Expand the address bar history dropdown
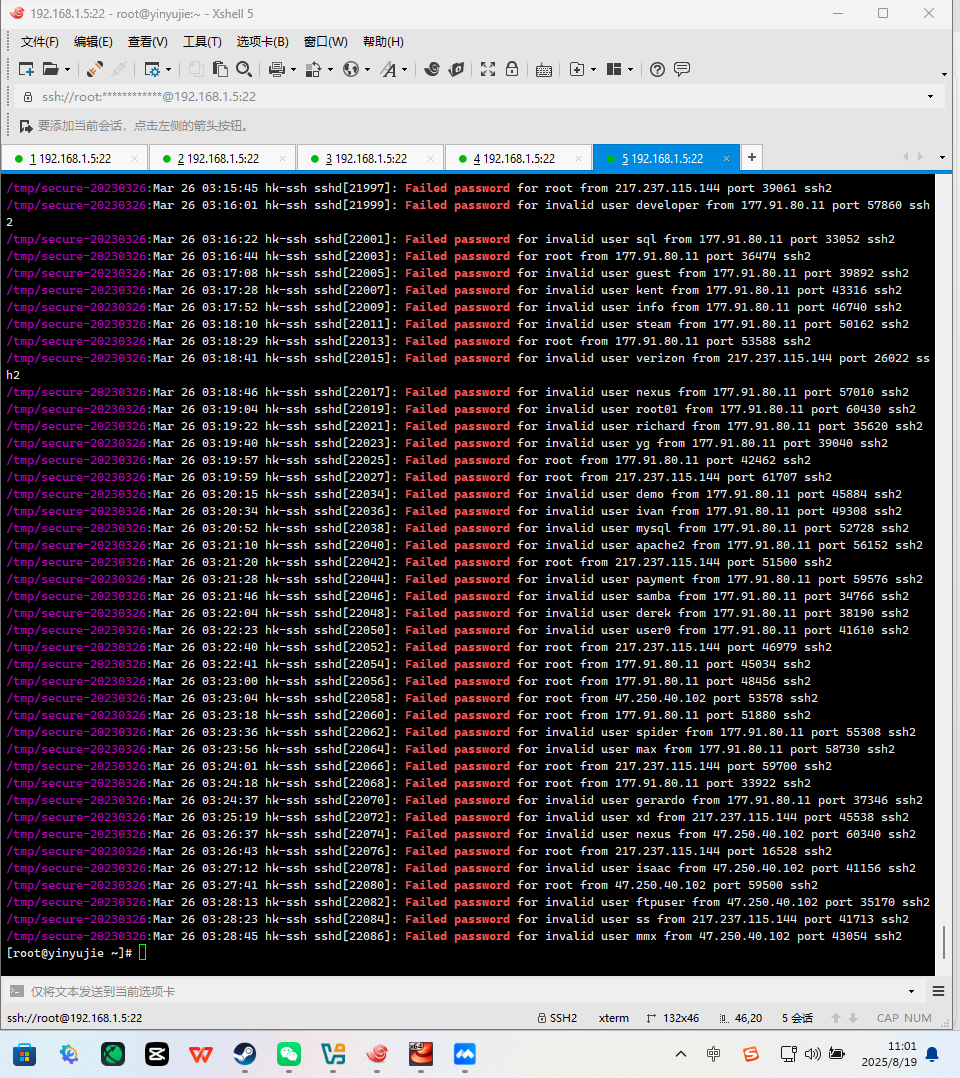The image size is (960, 1078). pos(930,97)
